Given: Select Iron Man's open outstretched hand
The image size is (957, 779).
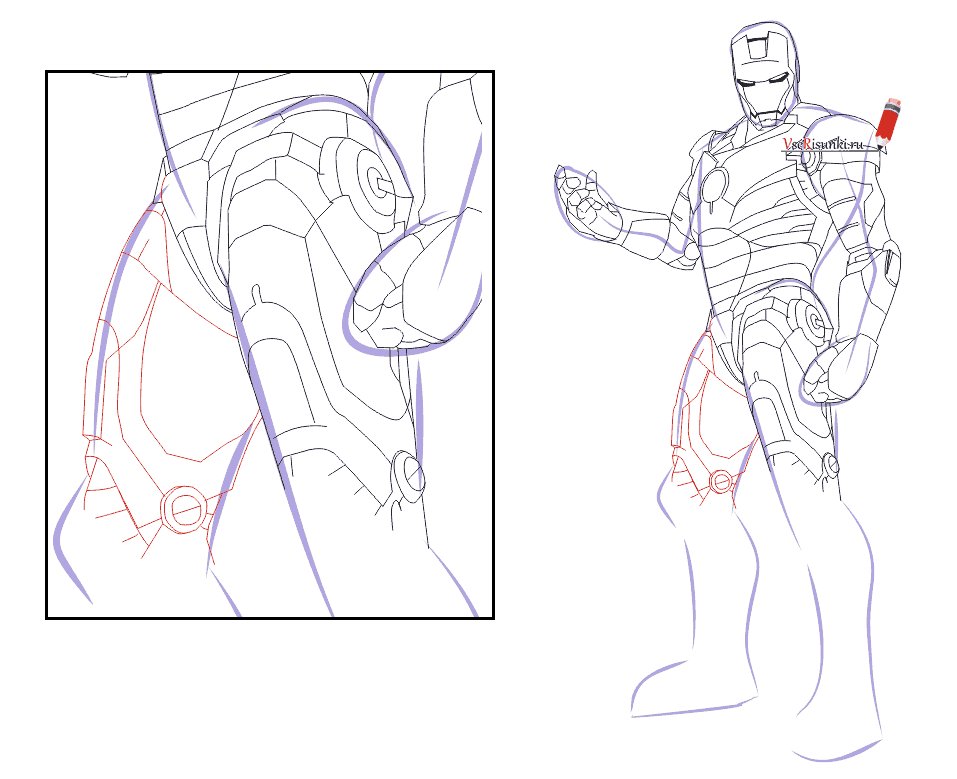Looking at the screenshot, I should pos(587,205).
